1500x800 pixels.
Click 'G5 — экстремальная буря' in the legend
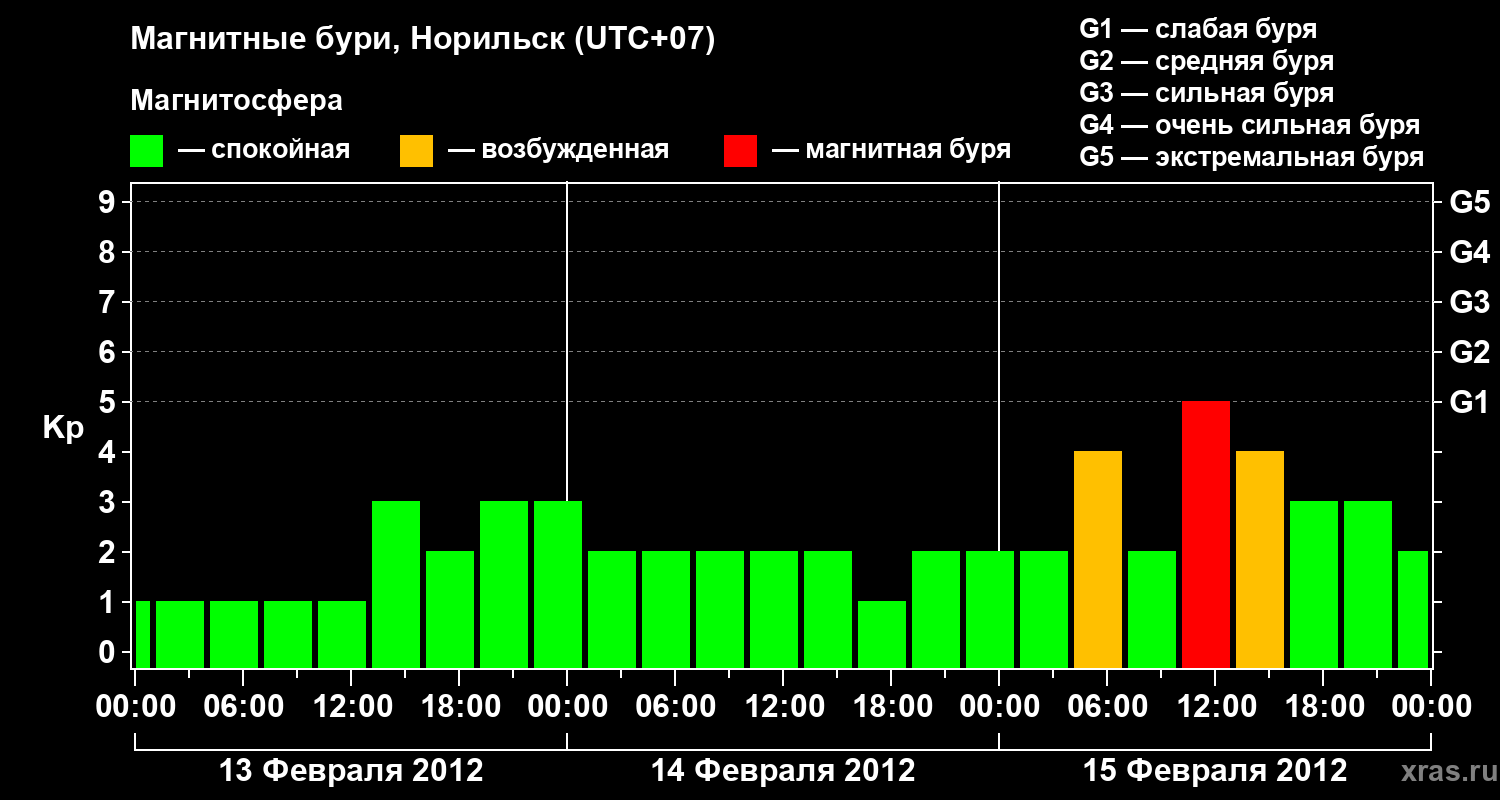coord(1252,157)
